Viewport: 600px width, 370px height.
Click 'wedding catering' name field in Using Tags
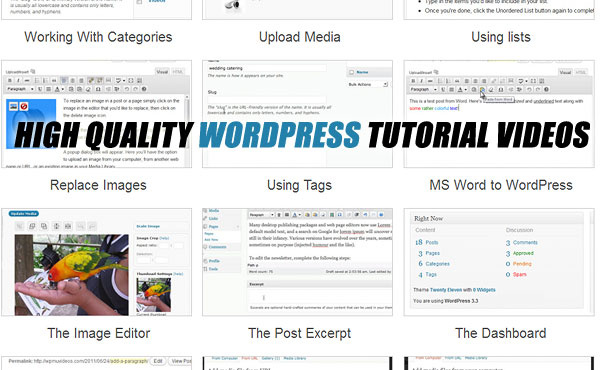(267, 68)
